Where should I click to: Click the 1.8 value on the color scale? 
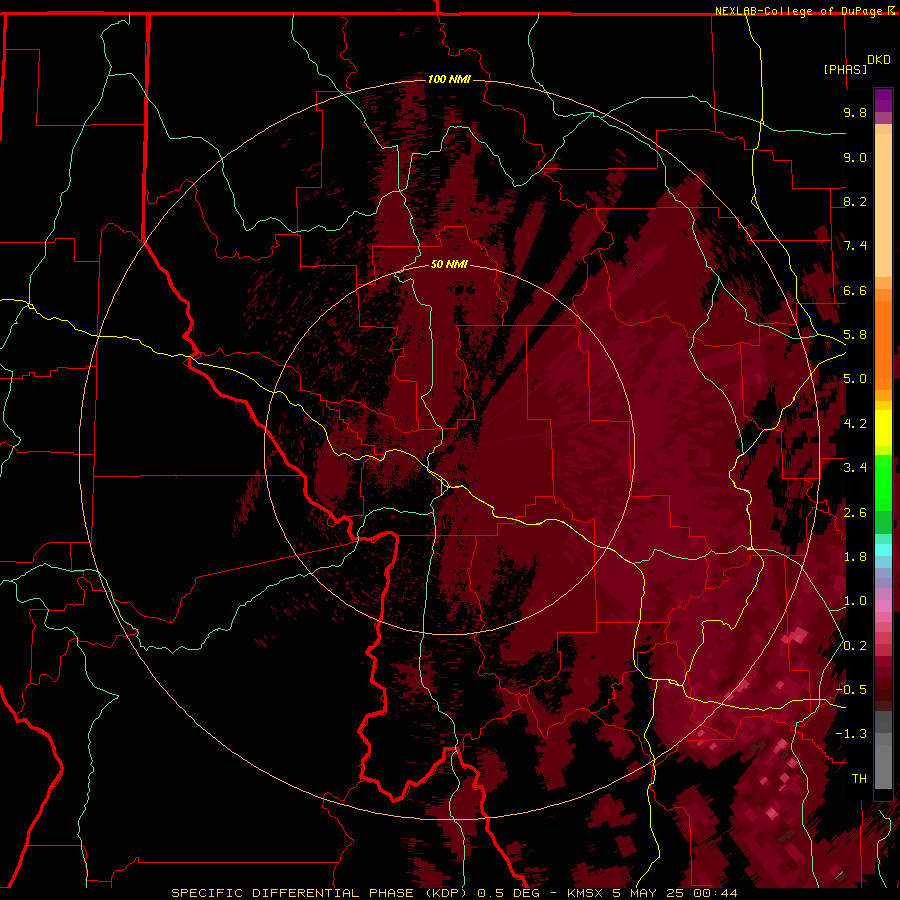pos(855,557)
